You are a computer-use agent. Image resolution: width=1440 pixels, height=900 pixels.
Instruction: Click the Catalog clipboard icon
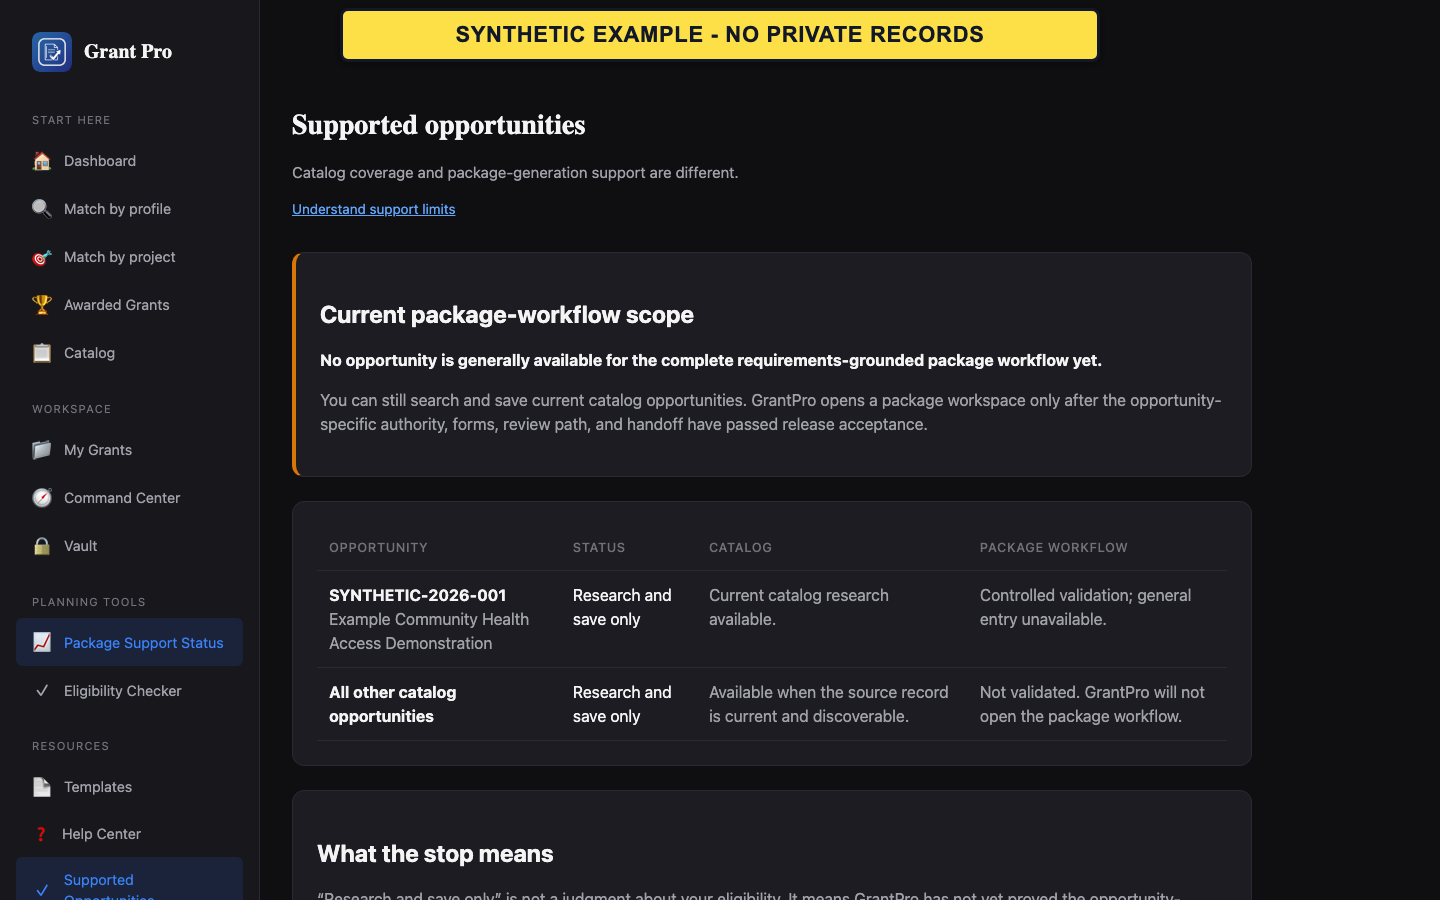point(42,353)
